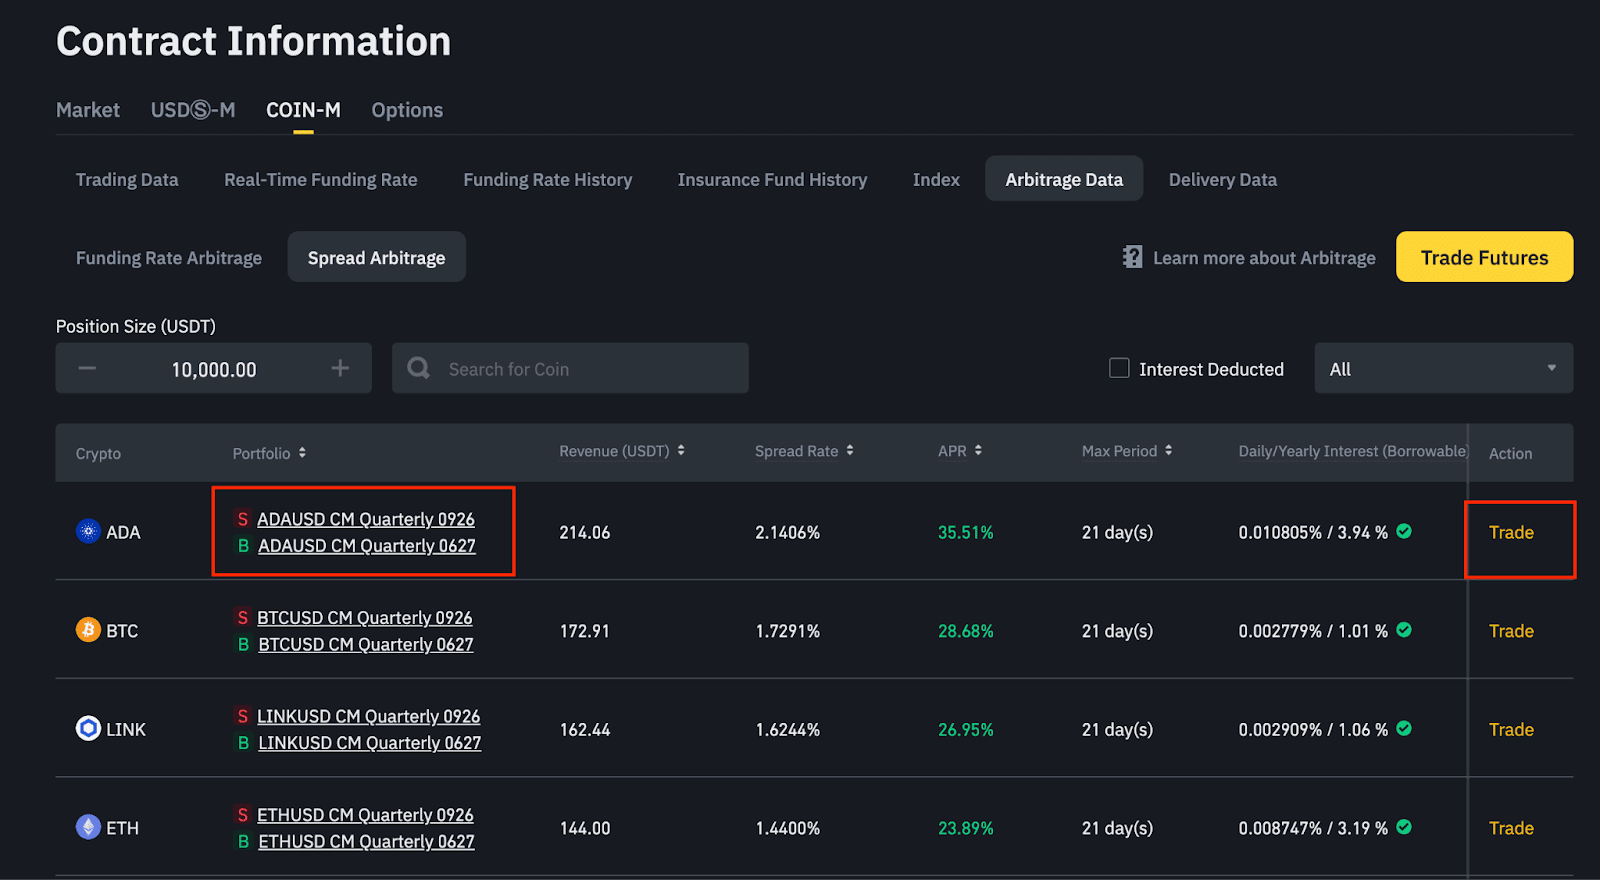Click the minus icon for position size
Screen dimensions: 1600x880
(x=87, y=368)
